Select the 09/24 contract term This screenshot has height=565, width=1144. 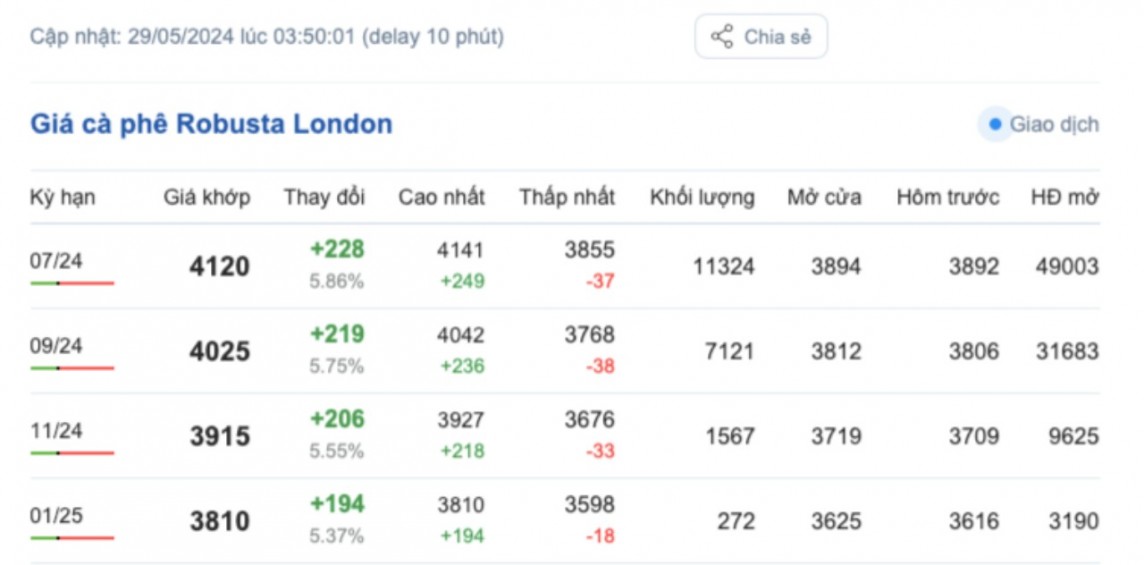pos(56,346)
